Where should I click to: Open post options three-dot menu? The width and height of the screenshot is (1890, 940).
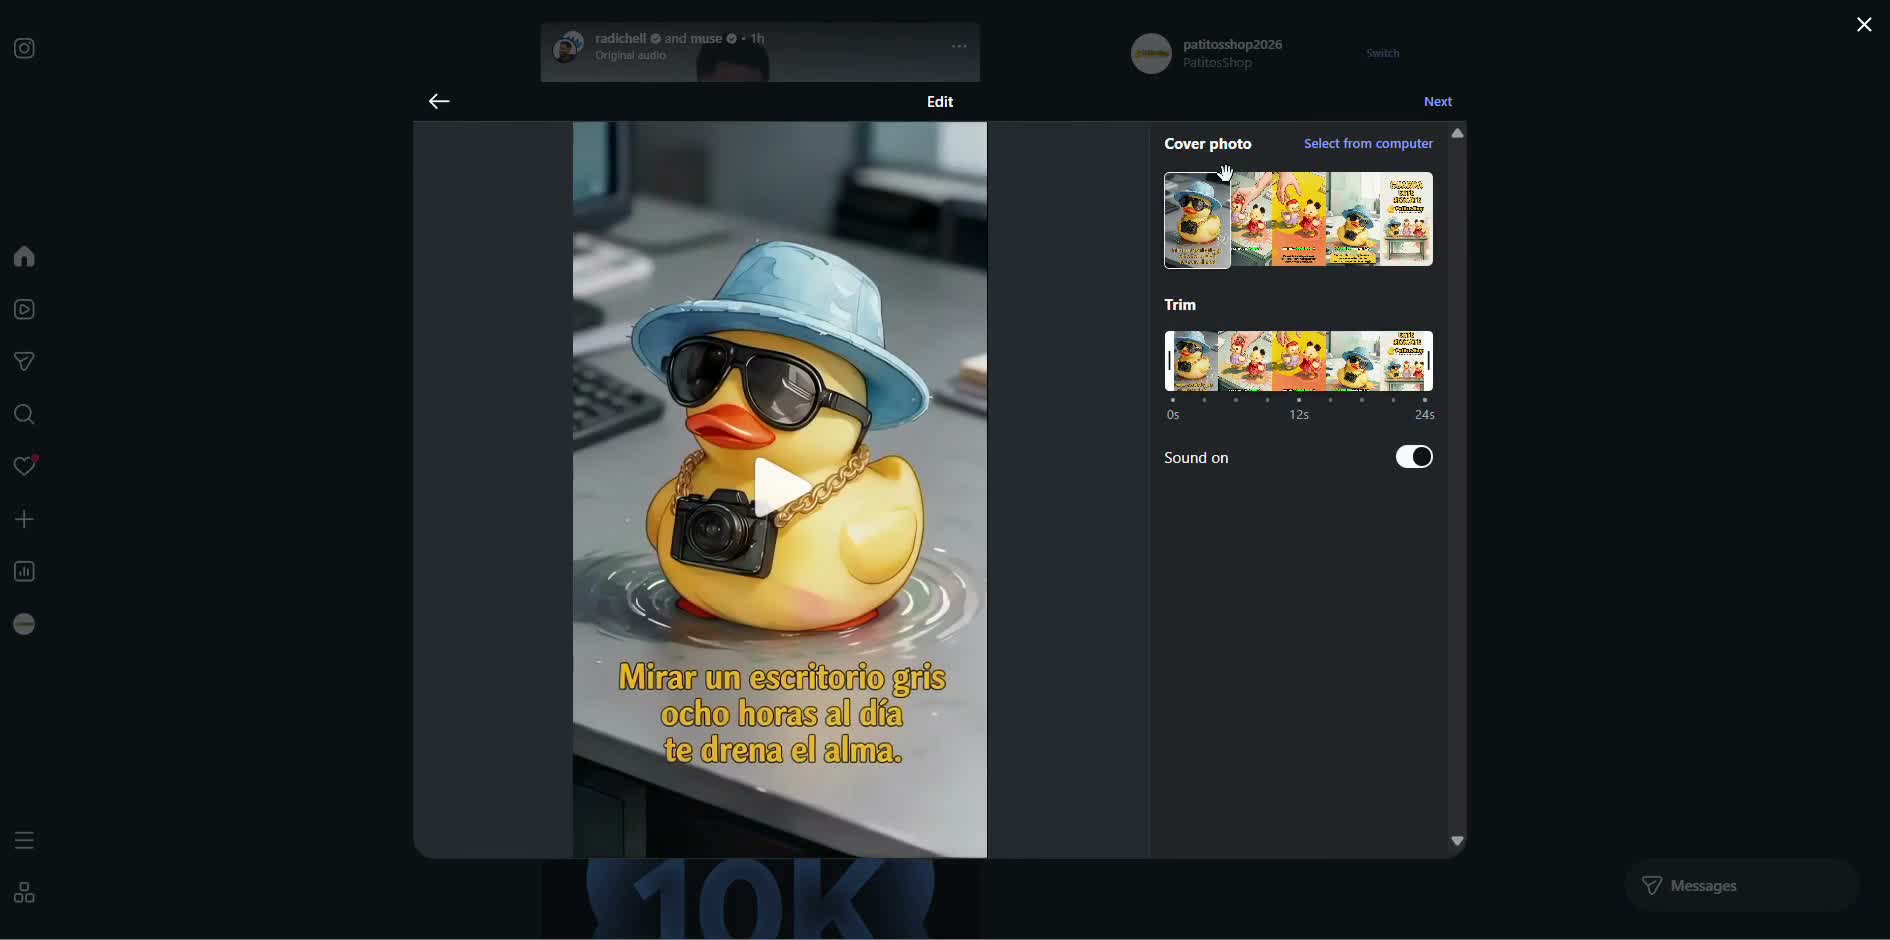[959, 47]
